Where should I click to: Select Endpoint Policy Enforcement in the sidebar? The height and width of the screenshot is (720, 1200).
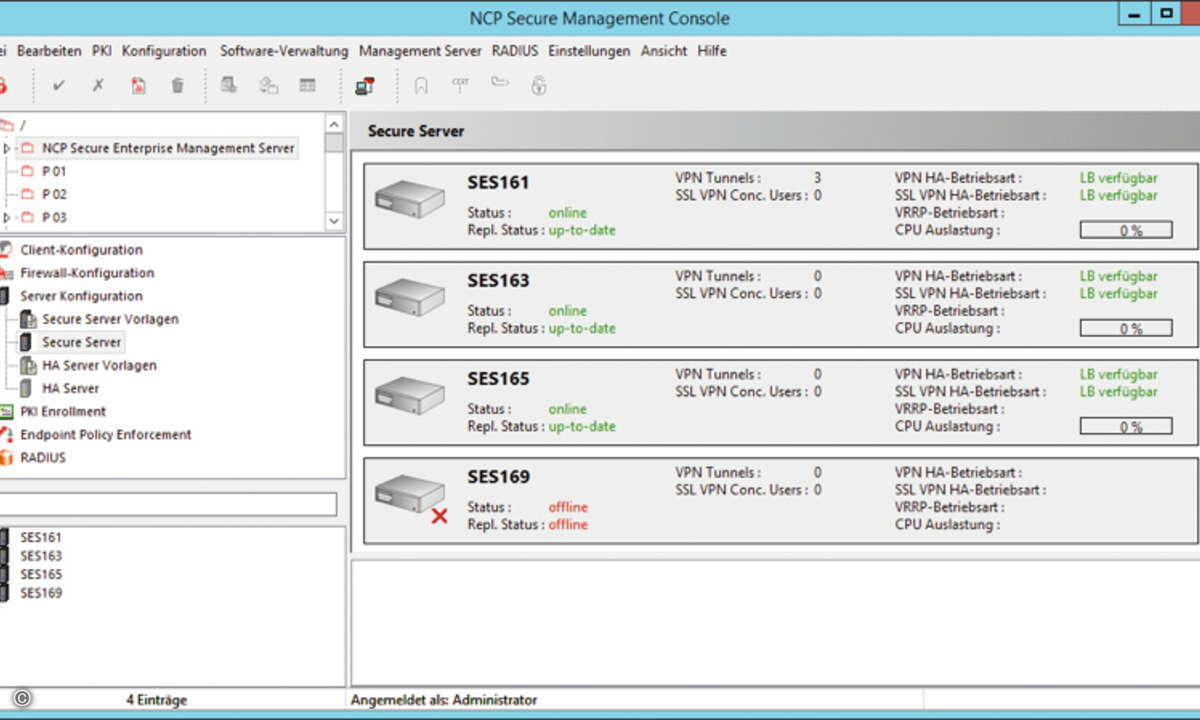(x=105, y=435)
